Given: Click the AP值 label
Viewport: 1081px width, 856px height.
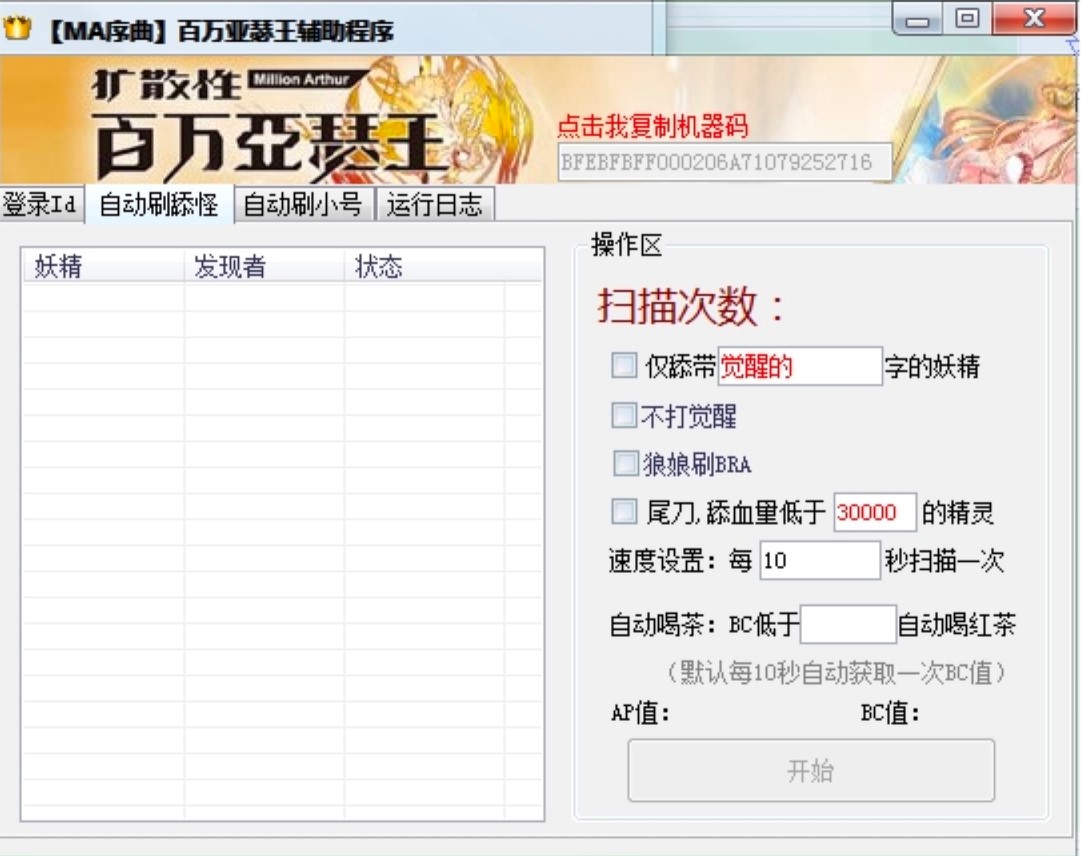Looking at the screenshot, I should click(640, 713).
